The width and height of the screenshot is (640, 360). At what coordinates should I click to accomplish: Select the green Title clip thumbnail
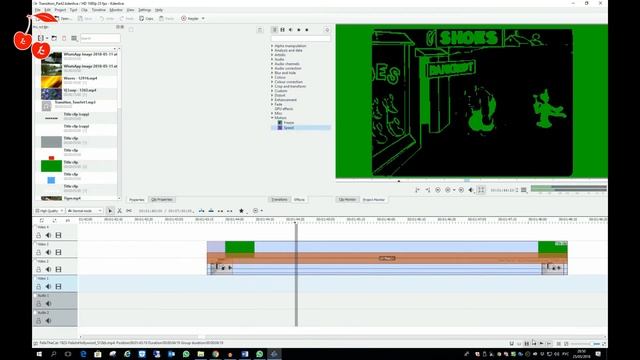pyautogui.click(x=51, y=165)
